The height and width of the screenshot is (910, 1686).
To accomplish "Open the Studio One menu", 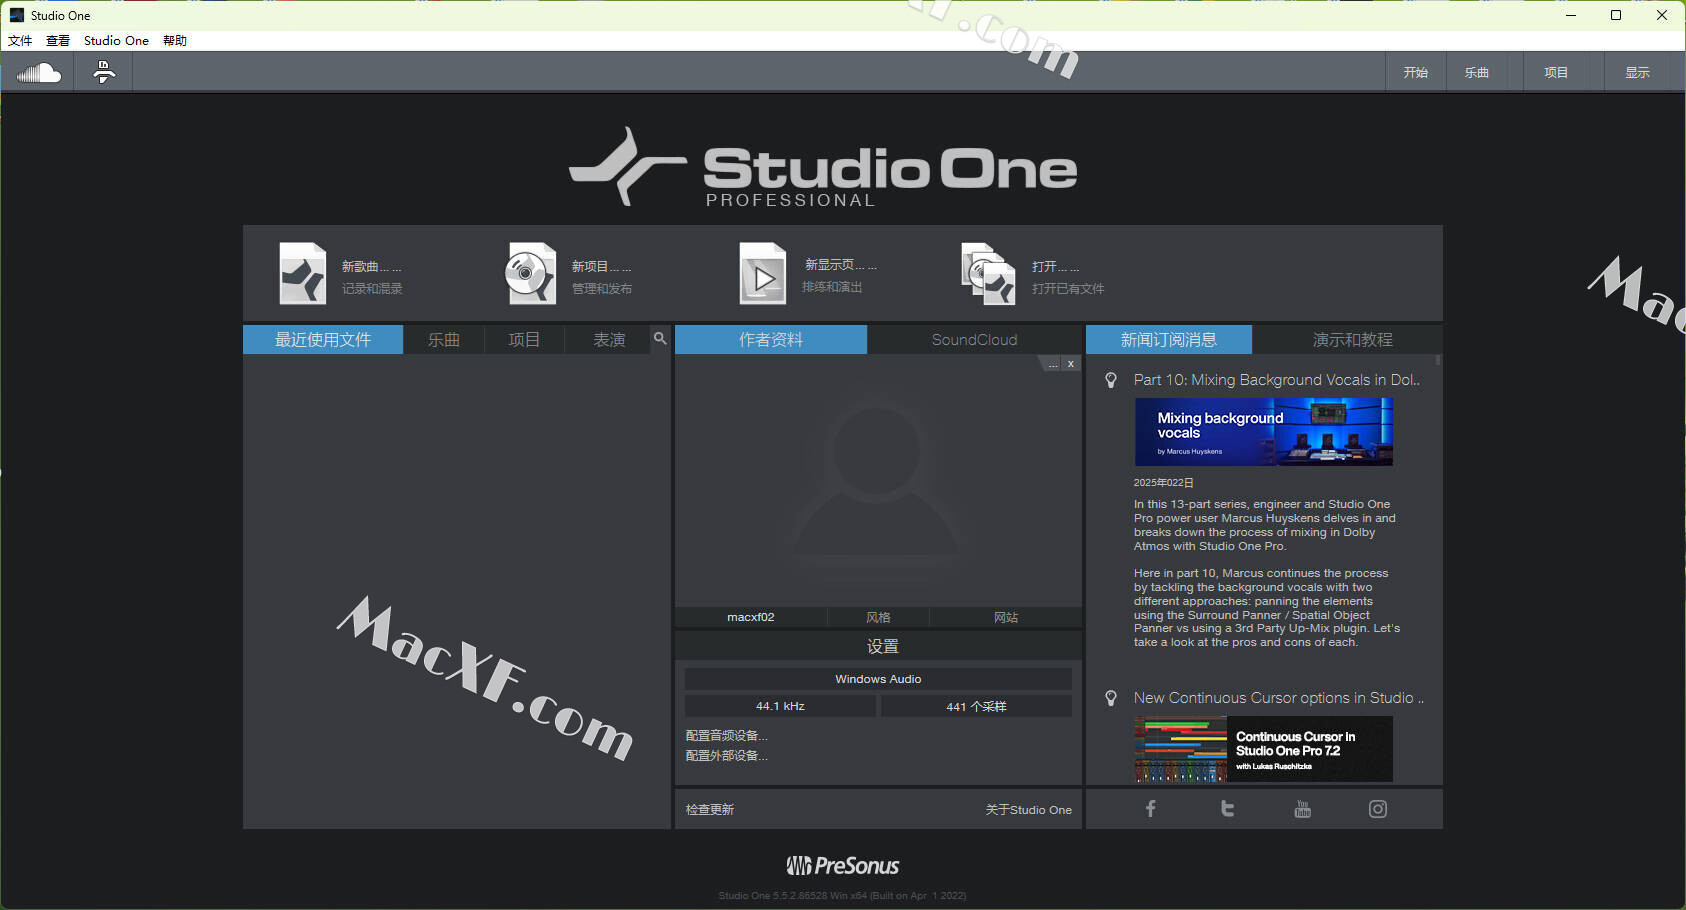I will (116, 41).
